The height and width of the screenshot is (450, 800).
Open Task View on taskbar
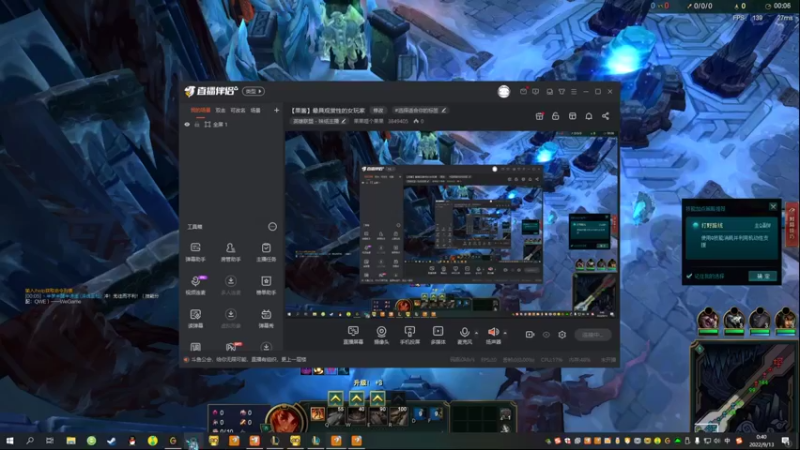point(50,441)
